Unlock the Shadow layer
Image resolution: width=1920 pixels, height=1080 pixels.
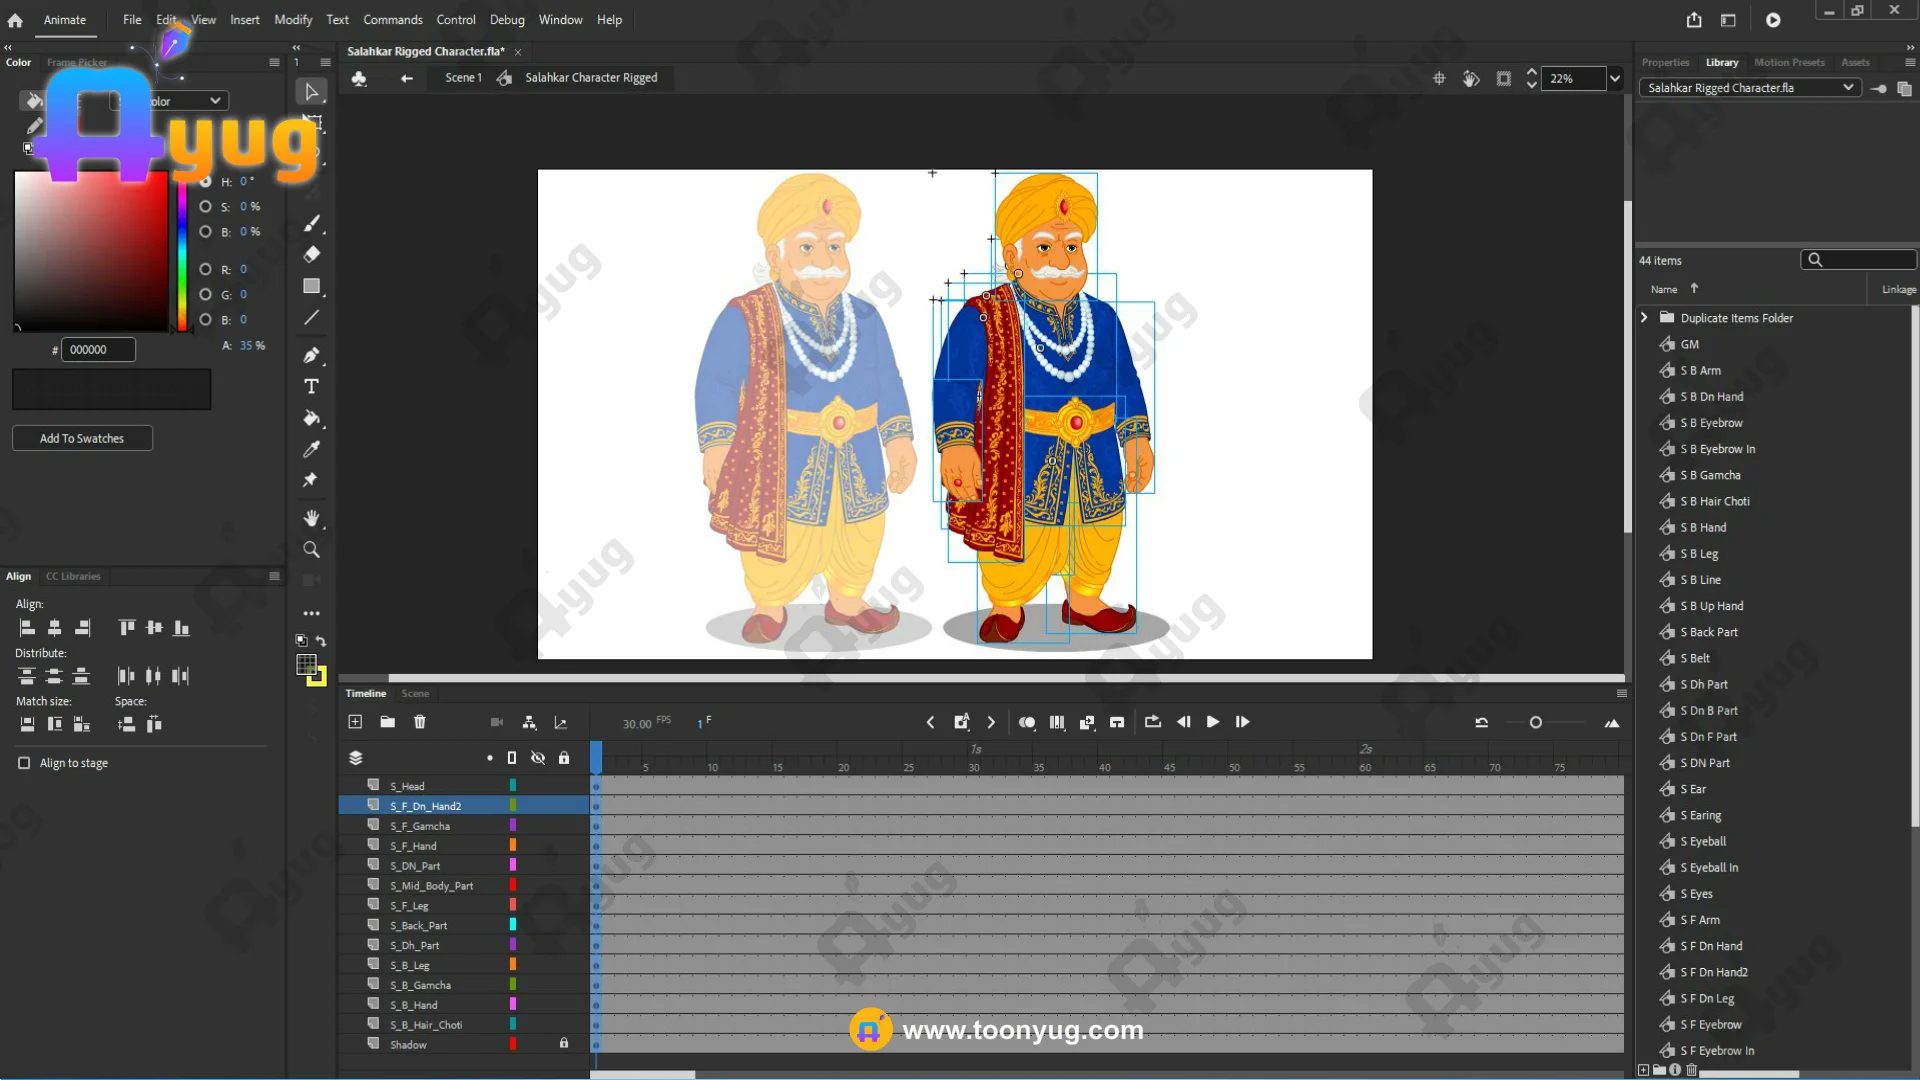(x=564, y=1044)
